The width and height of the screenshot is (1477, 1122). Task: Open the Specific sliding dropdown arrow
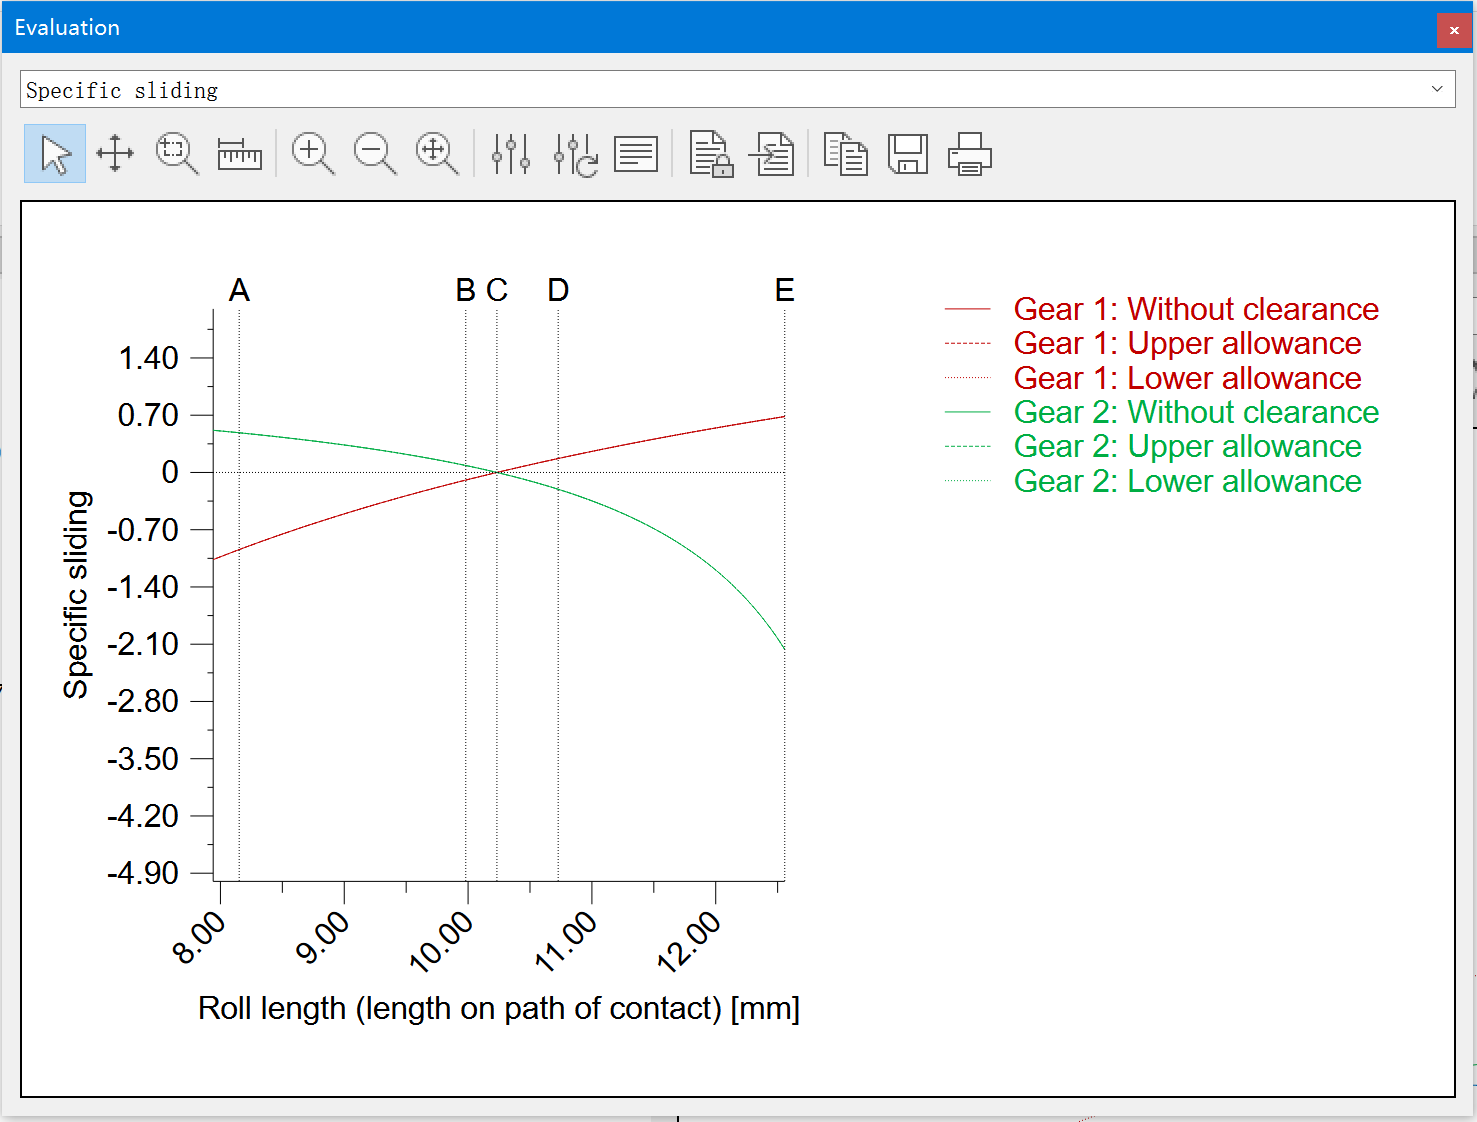1437,89
